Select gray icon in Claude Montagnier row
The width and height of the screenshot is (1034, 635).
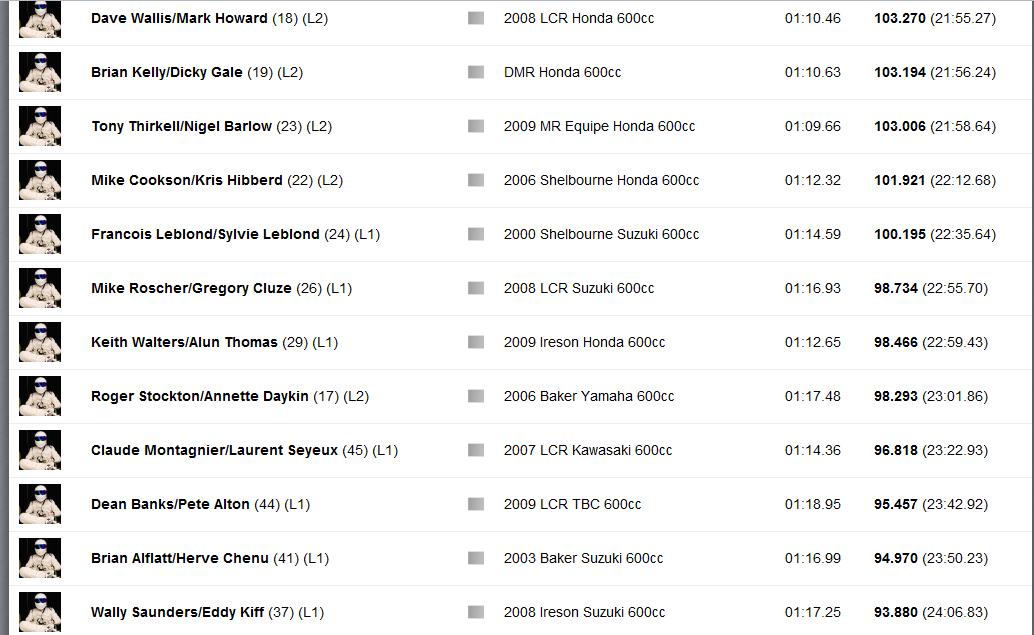[476, 450]
